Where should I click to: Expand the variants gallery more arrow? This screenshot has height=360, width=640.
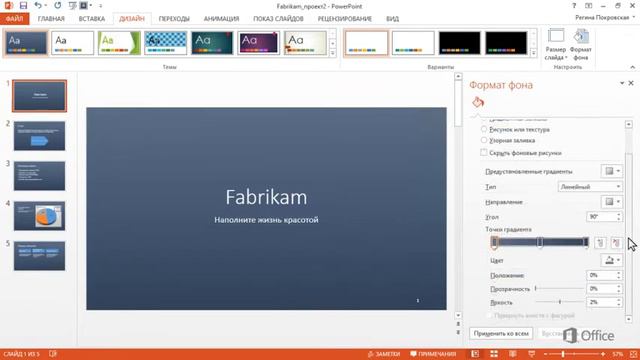click(x=533, y=53)
